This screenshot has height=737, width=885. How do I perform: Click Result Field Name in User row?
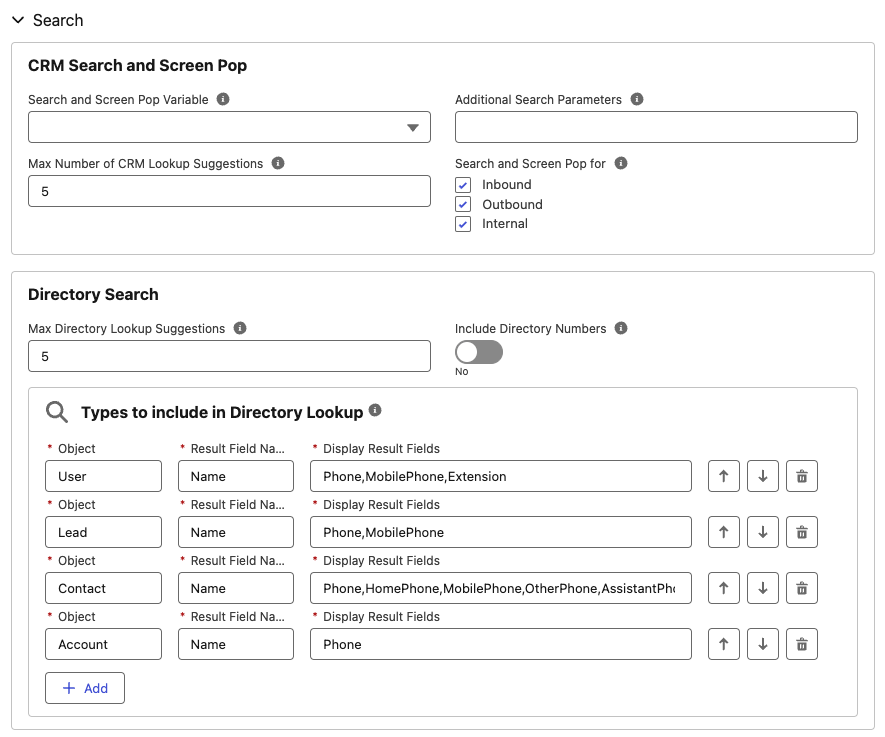[236, 476]
